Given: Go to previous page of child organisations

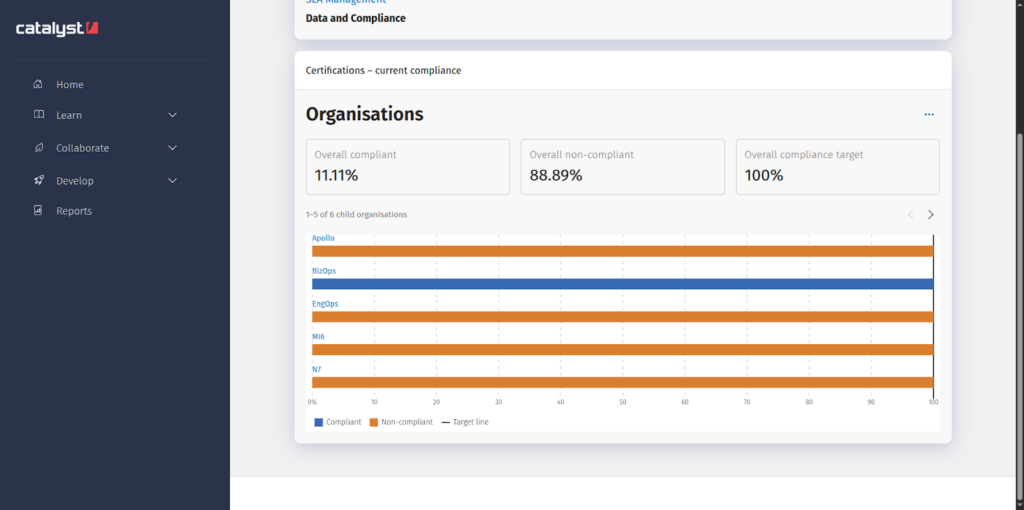Looking at the screenshot, I should click(x=910, y=215).
